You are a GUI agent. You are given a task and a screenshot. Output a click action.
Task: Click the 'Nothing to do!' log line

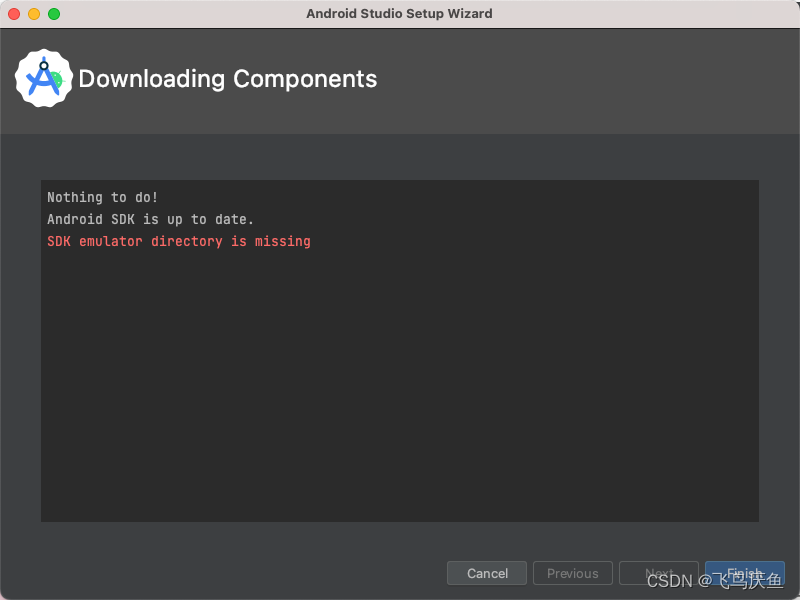103,197
